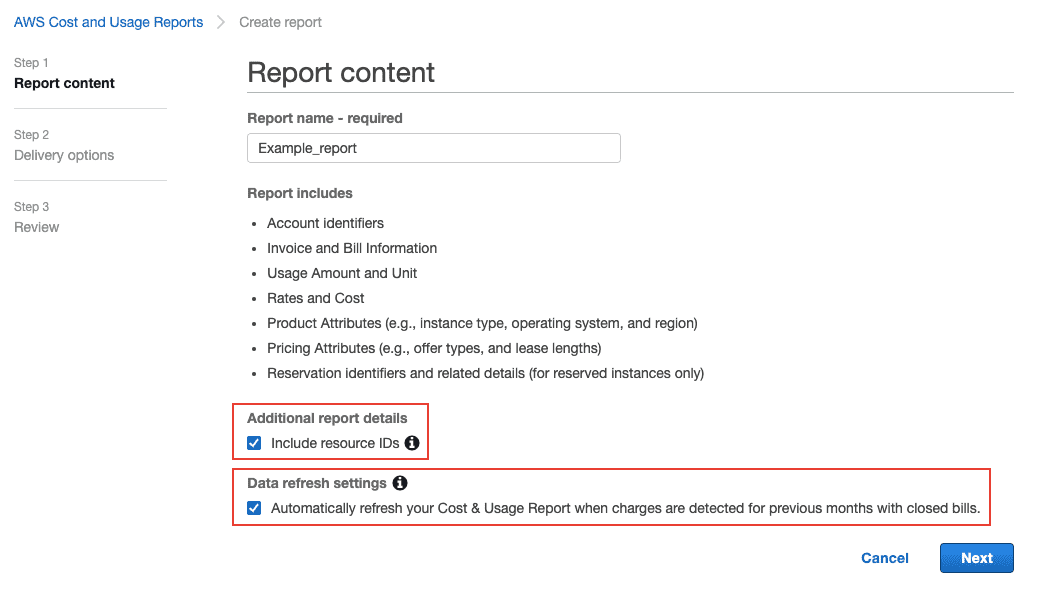Go to Step 2 Delivery options
This screenshot has width=1050, height=604.
64,155
